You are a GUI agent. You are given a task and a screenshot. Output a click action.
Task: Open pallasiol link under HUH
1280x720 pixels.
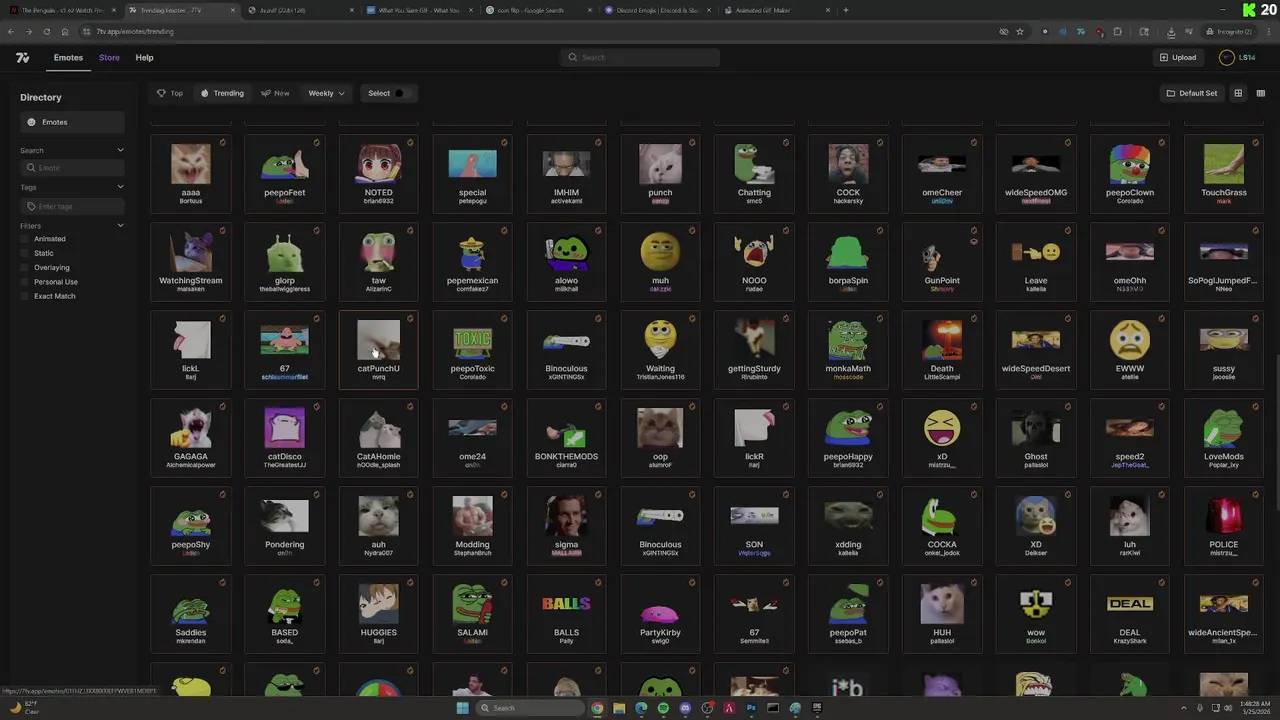(x=942, y=641)
